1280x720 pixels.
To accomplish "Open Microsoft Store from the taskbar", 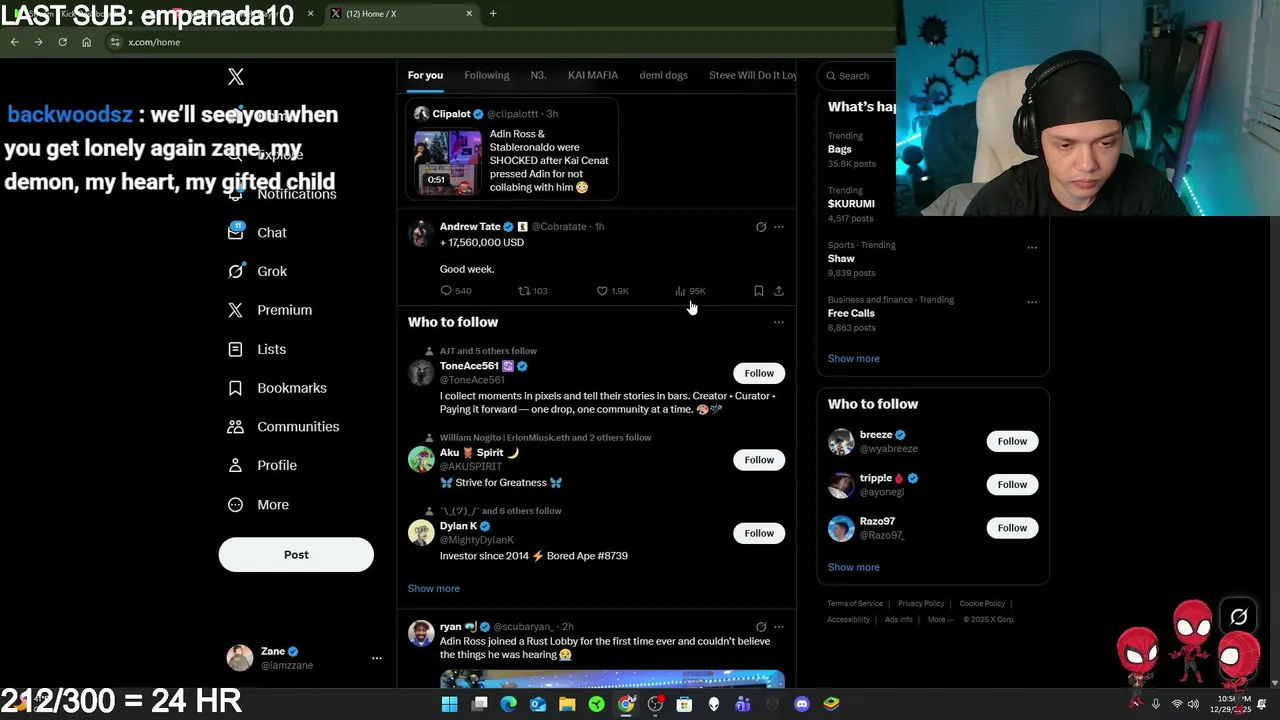I will (684, 704).
